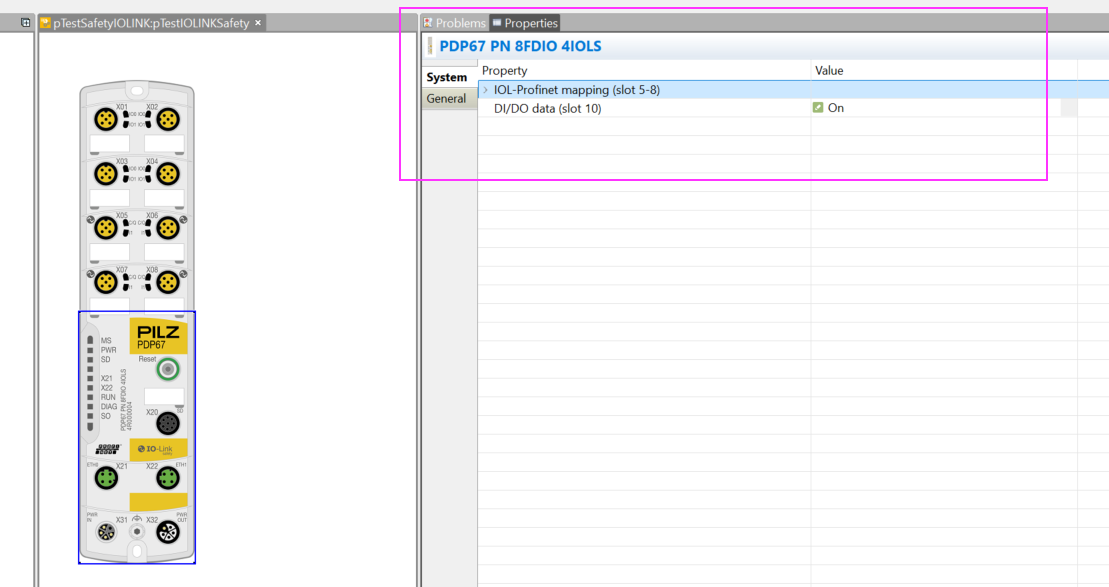Screen dimensions: 1109x587
Task: Select the X31 PWR IN connector
Action: click(x=106, y=532)
